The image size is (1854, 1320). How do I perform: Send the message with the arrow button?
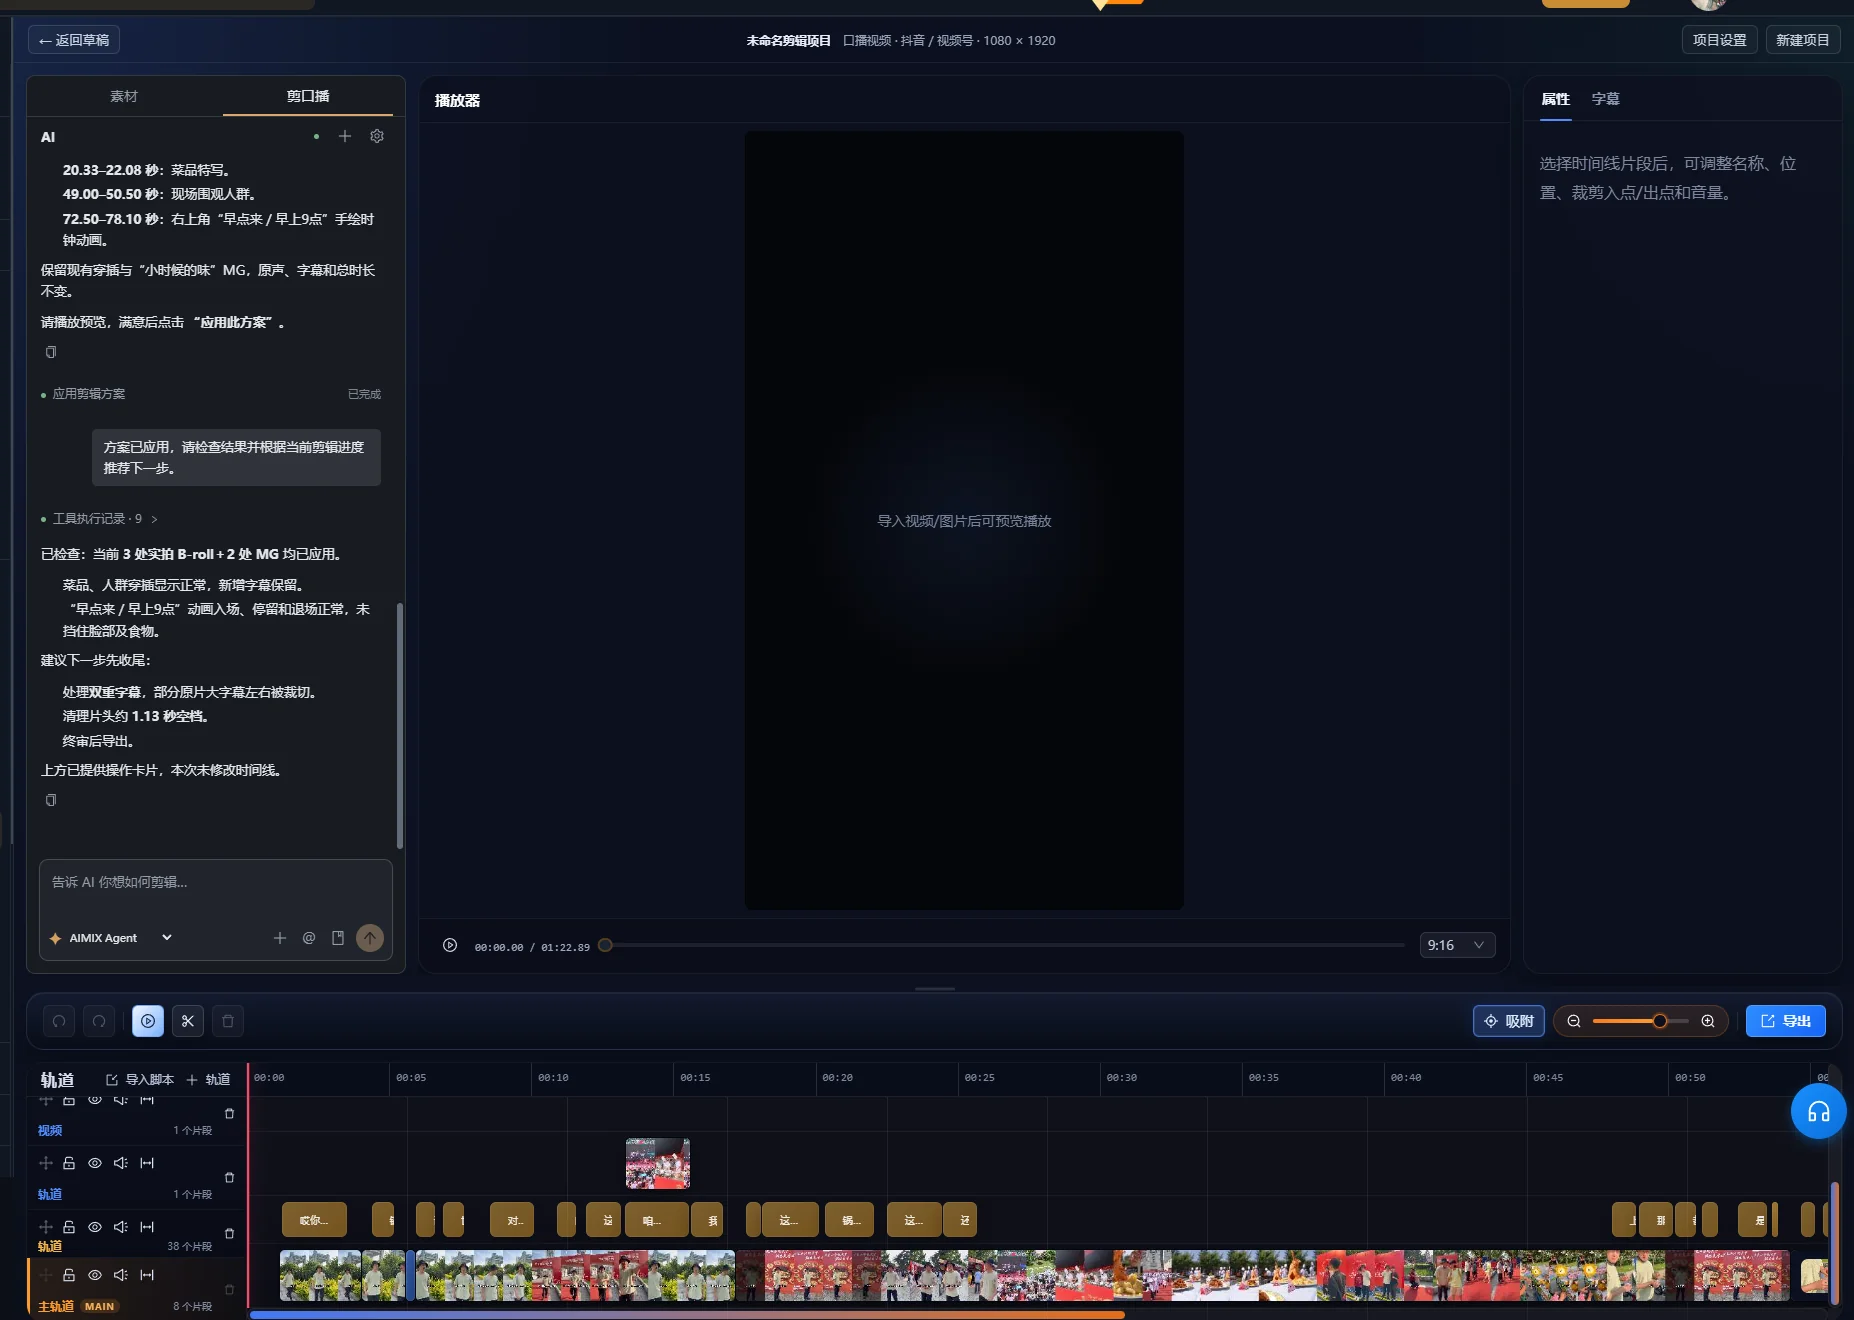(x=370, y=938)
